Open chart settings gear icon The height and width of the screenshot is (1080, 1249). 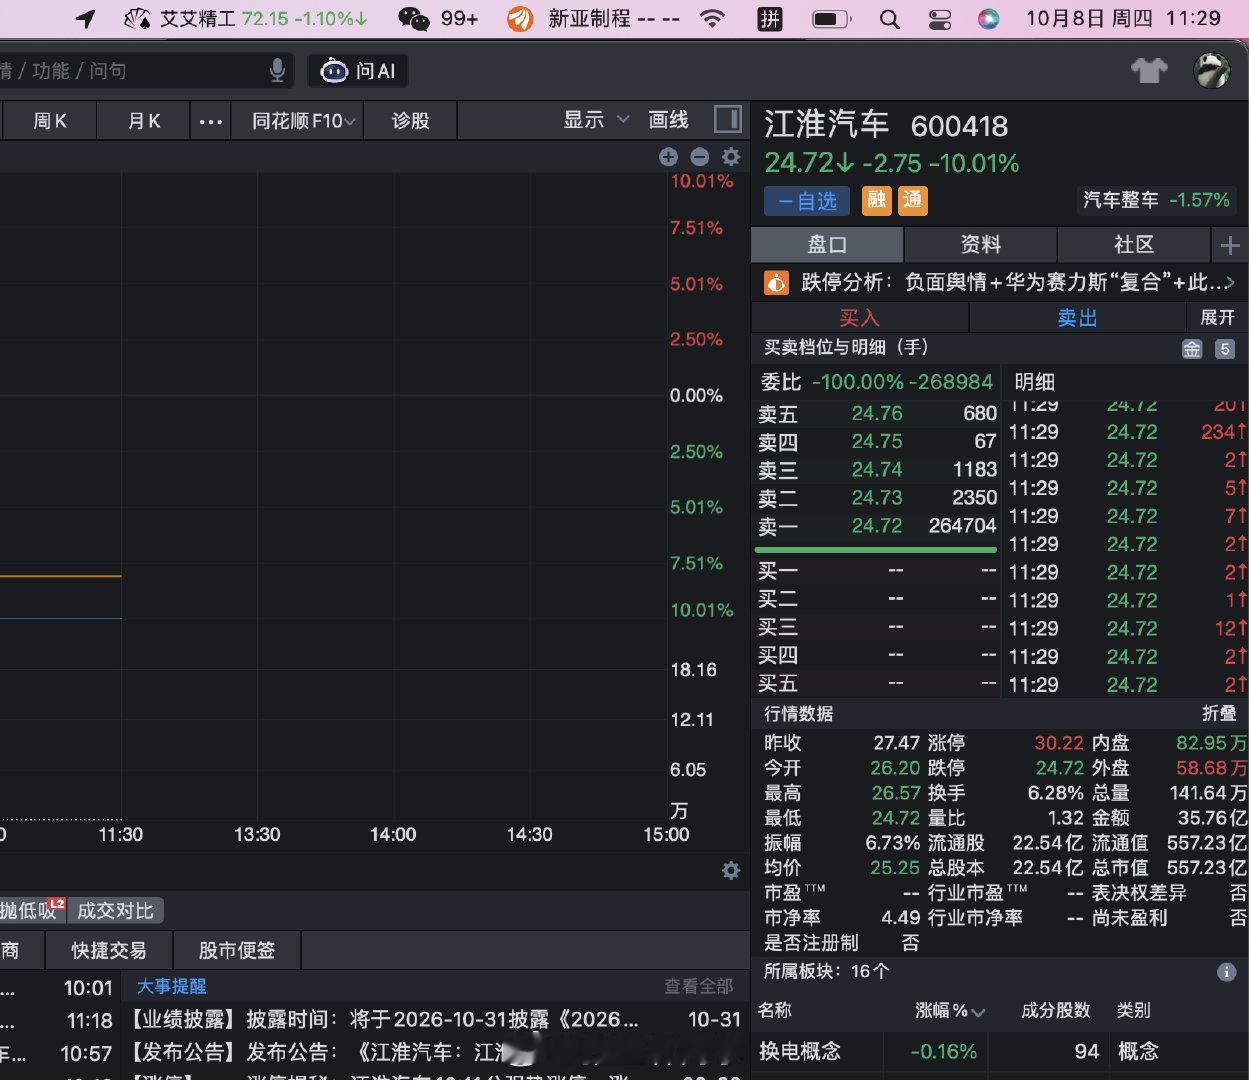731,157
